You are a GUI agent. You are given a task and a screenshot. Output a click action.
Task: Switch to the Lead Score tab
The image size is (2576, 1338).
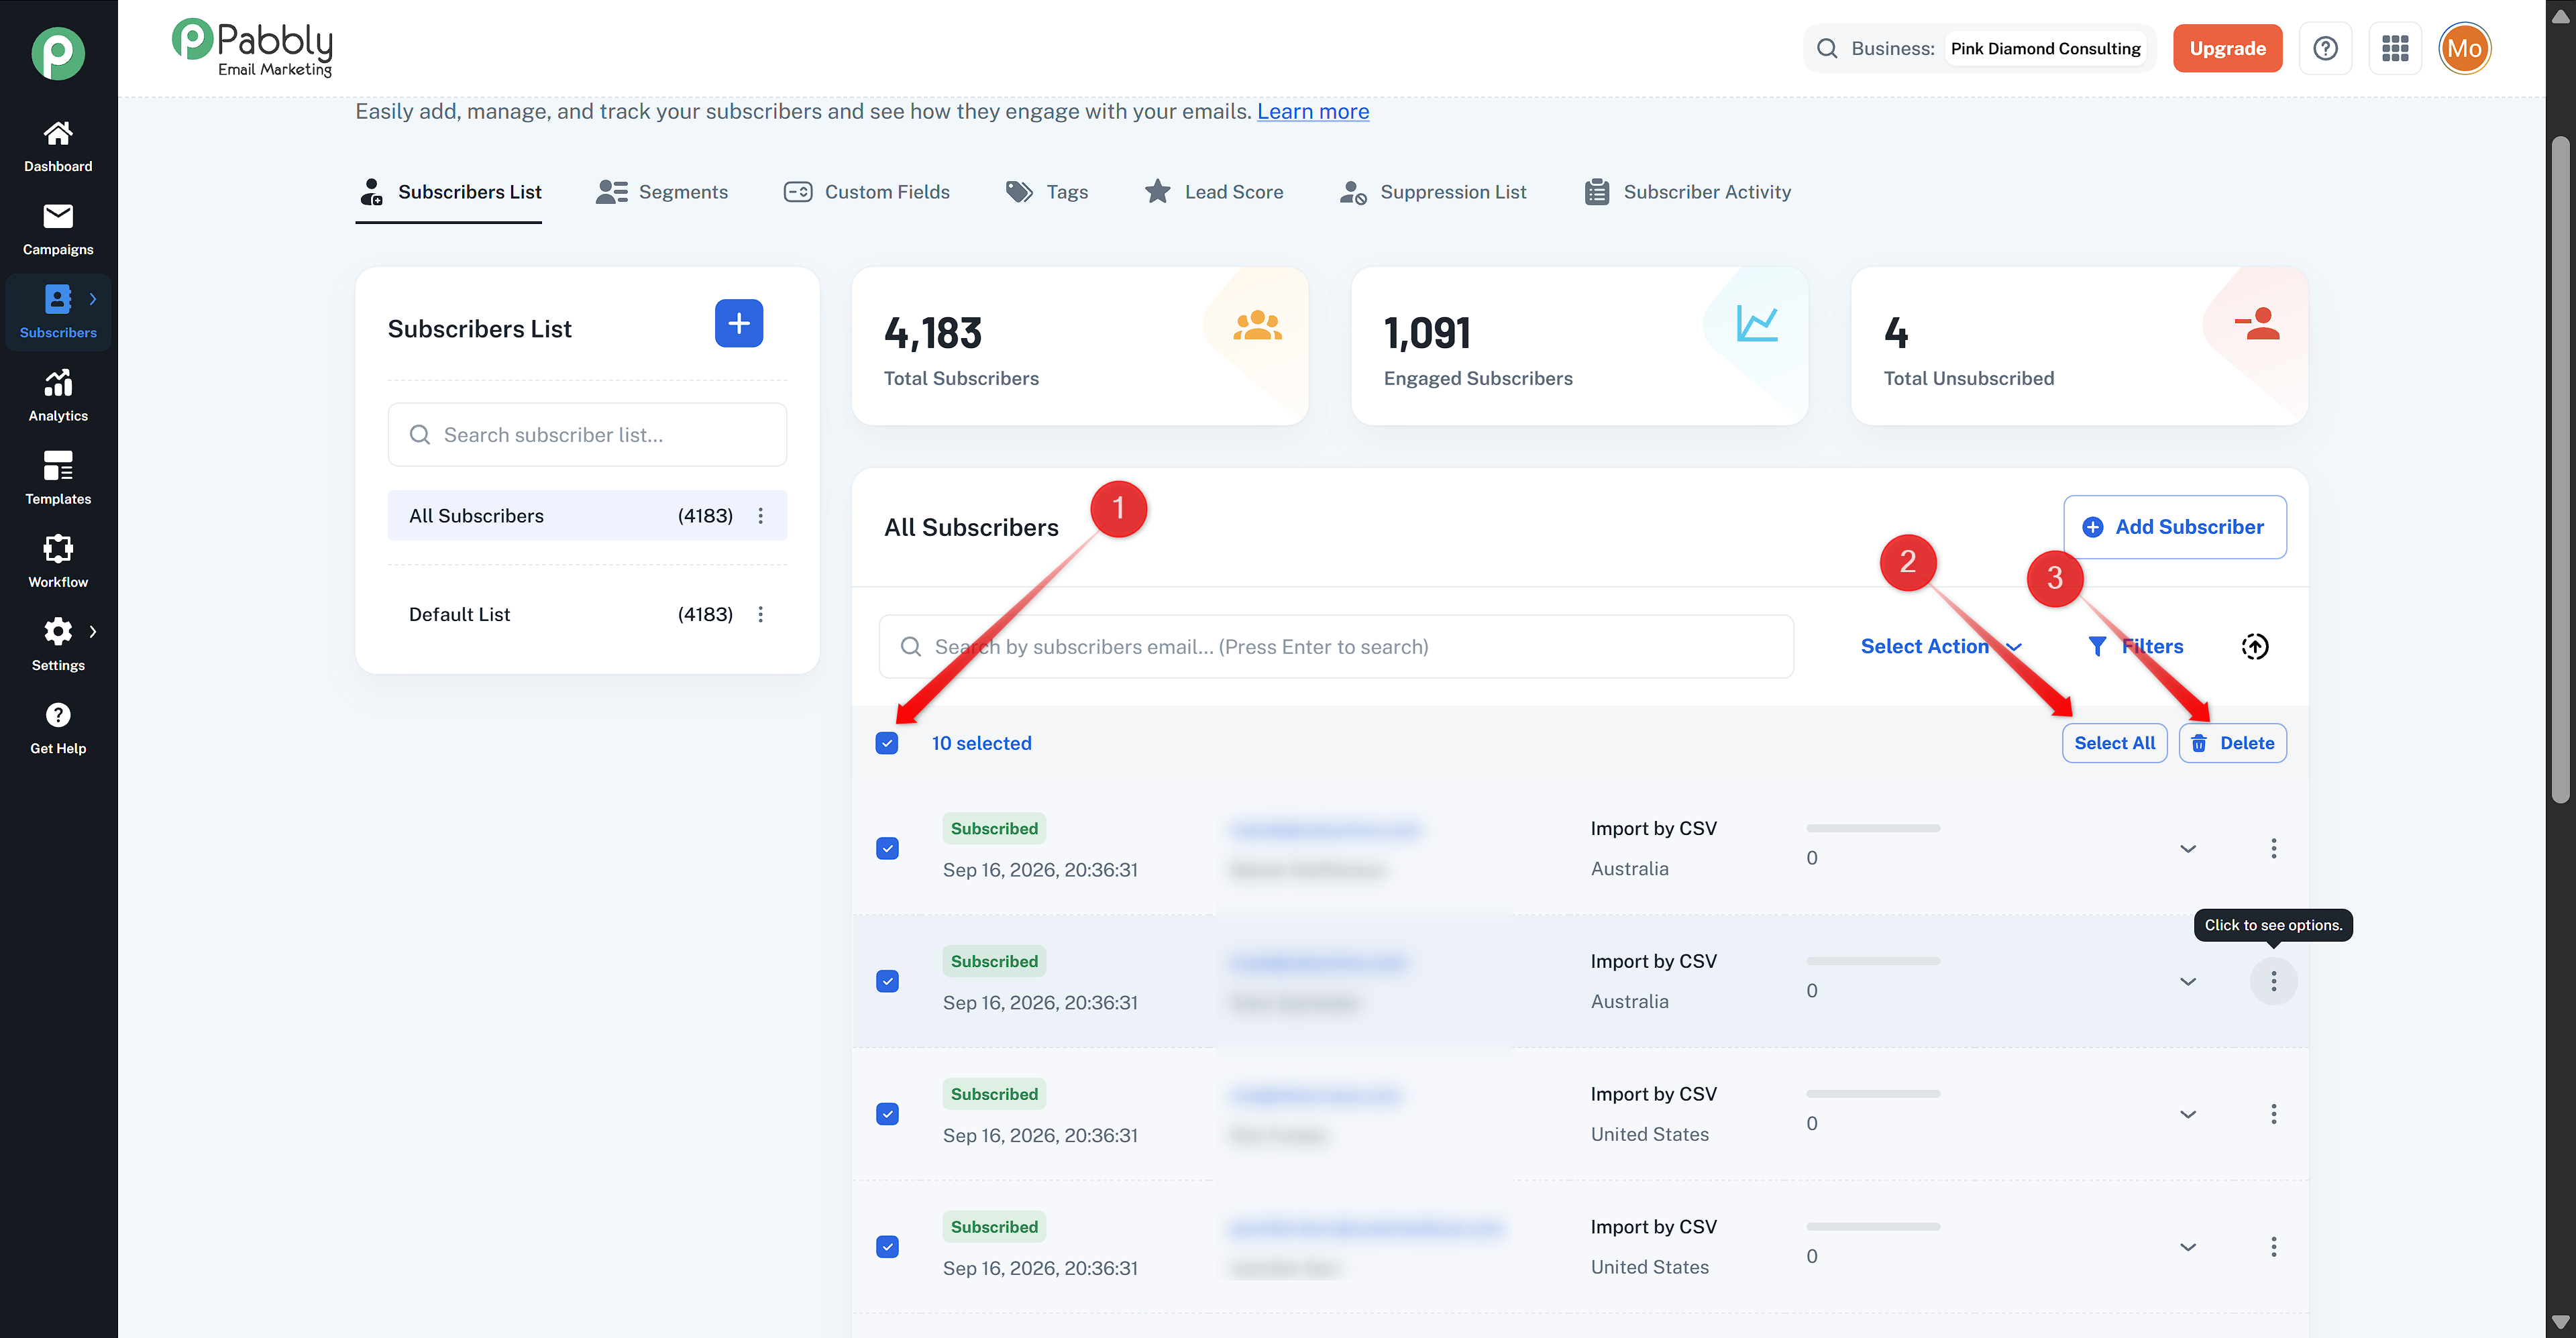point(1214,192)
